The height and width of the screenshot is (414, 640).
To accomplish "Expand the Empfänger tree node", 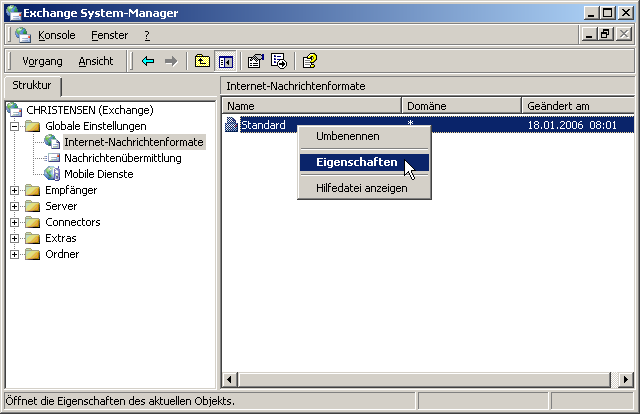I will tap(14, 190).
